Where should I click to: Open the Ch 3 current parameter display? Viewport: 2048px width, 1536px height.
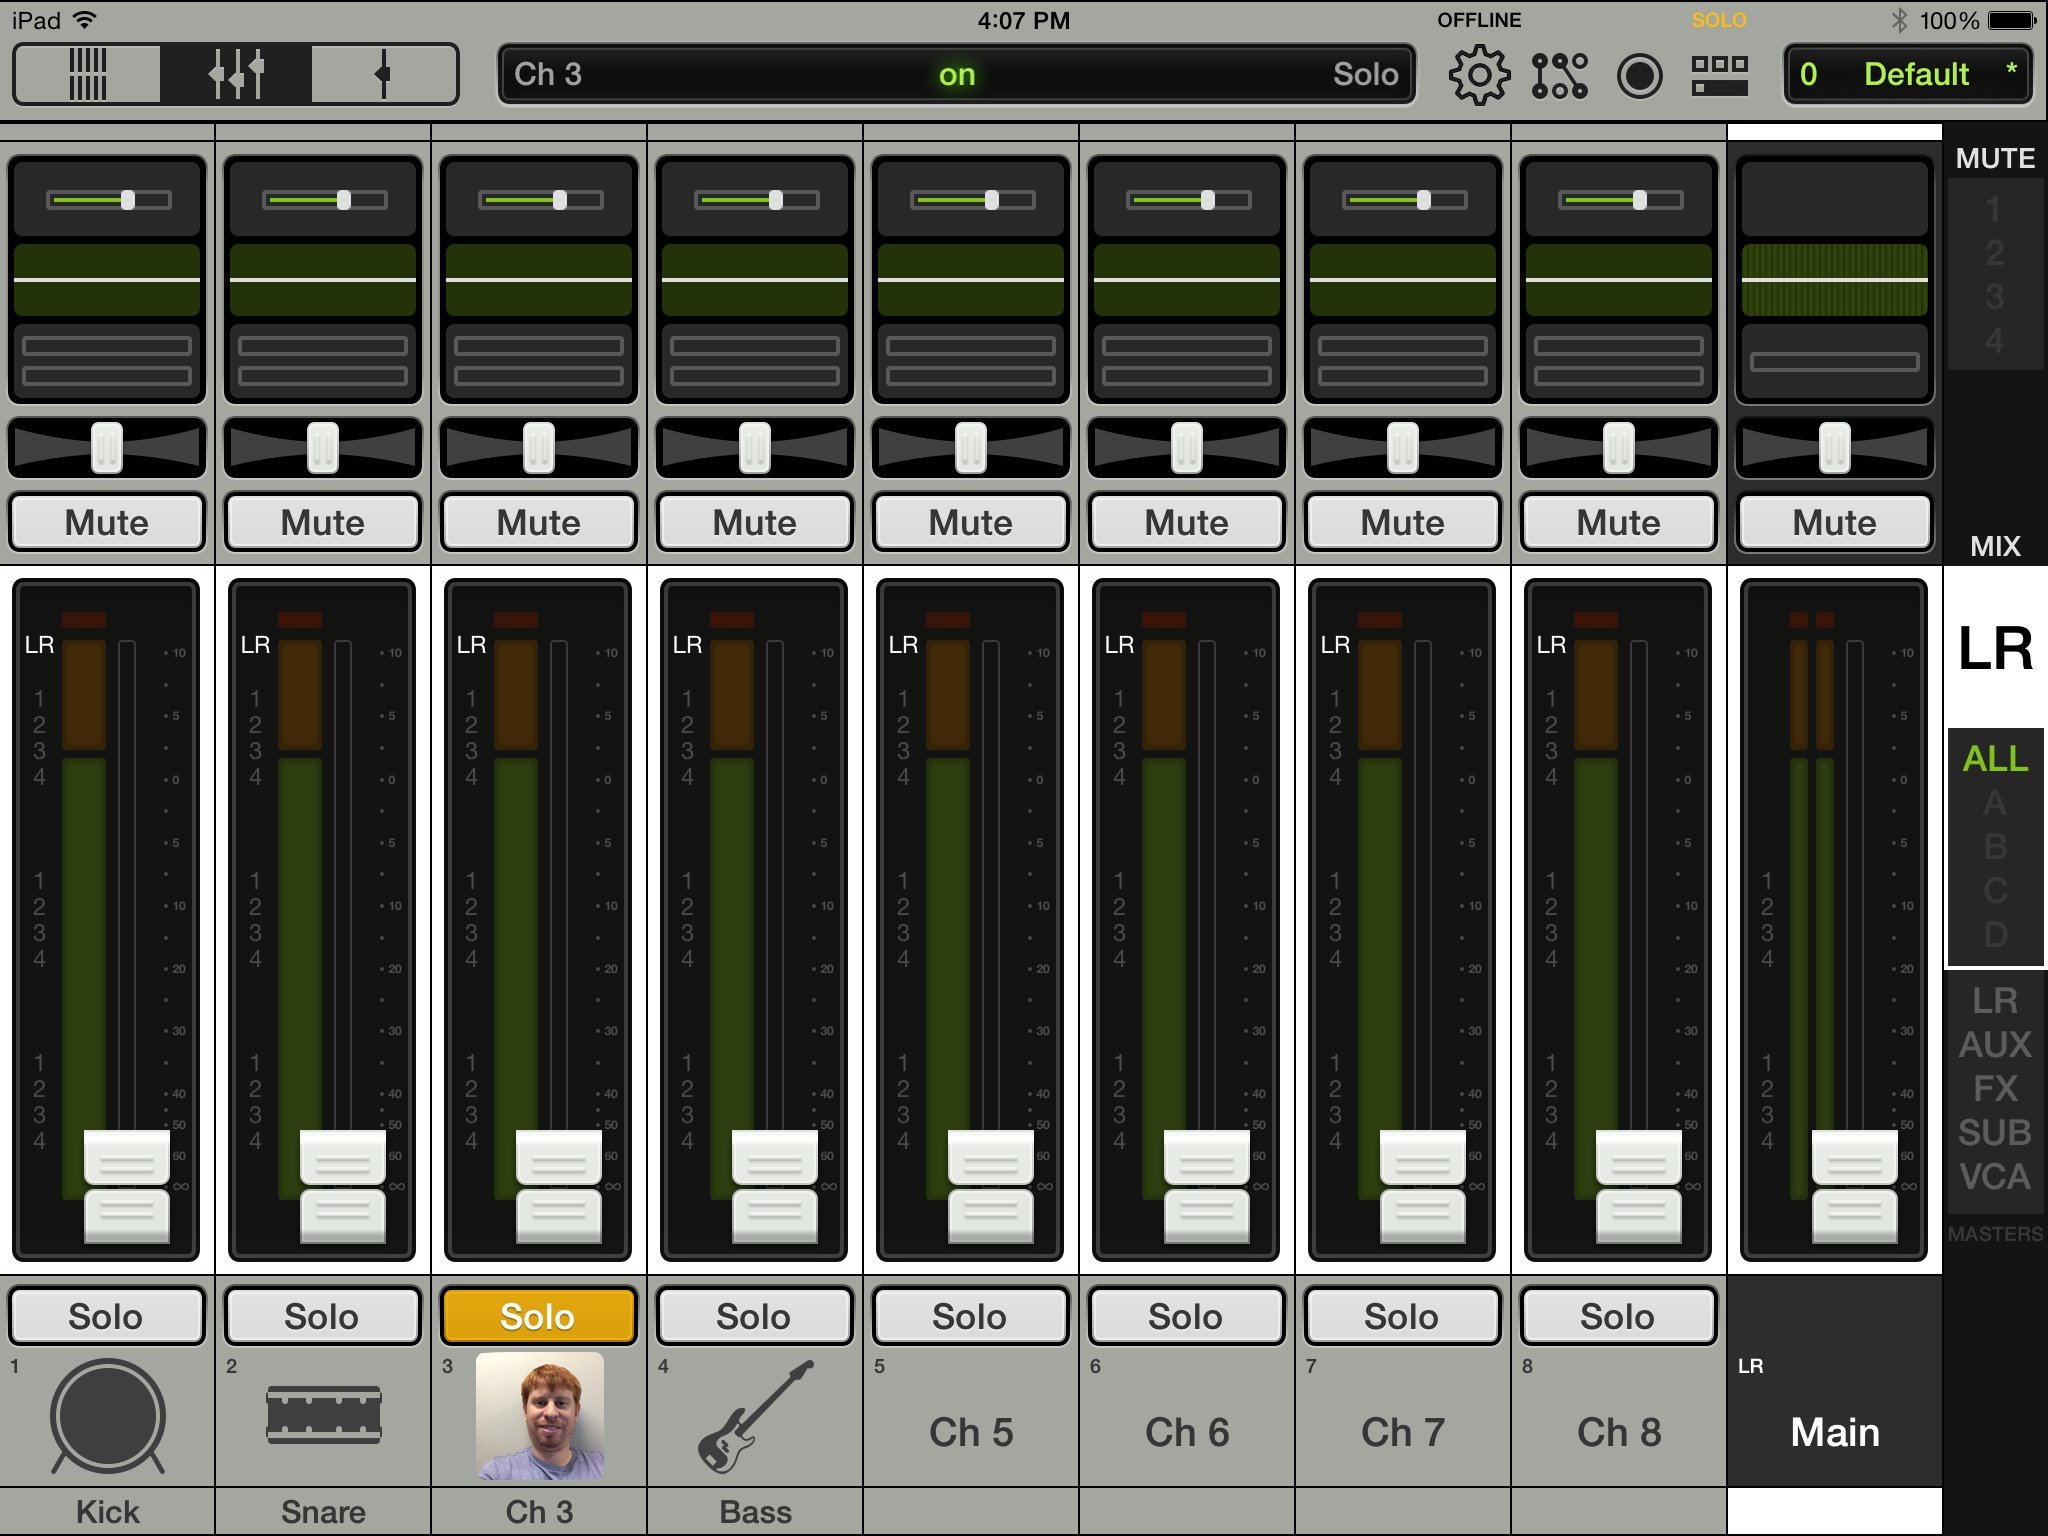pyautogui.click(x=955, y=74)
